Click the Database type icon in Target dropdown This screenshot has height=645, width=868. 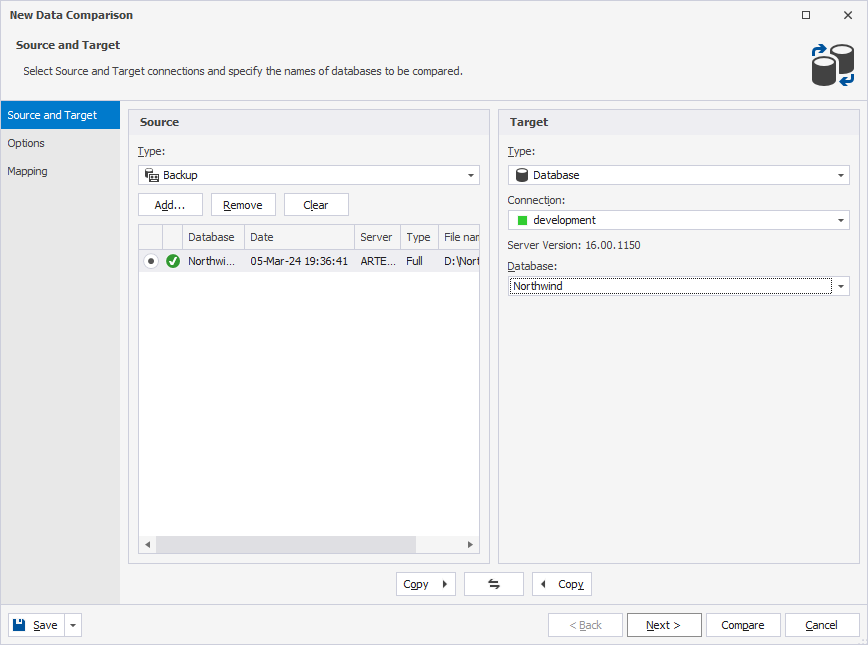coord(521,174)
